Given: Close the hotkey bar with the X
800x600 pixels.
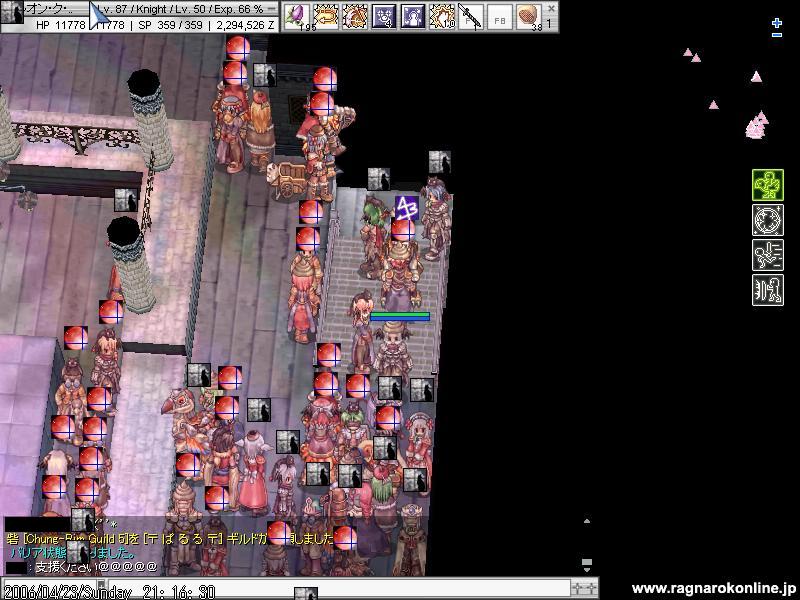Looking at the screenshot, I should click(551, 8).
